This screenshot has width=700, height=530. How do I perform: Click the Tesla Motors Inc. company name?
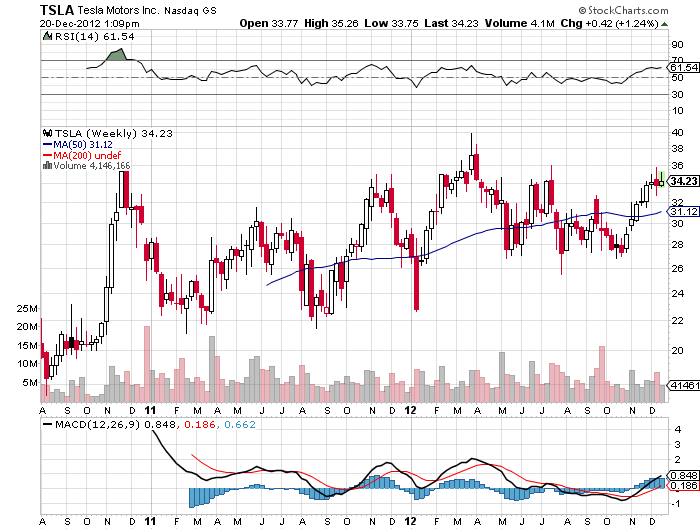pos(118,10)
